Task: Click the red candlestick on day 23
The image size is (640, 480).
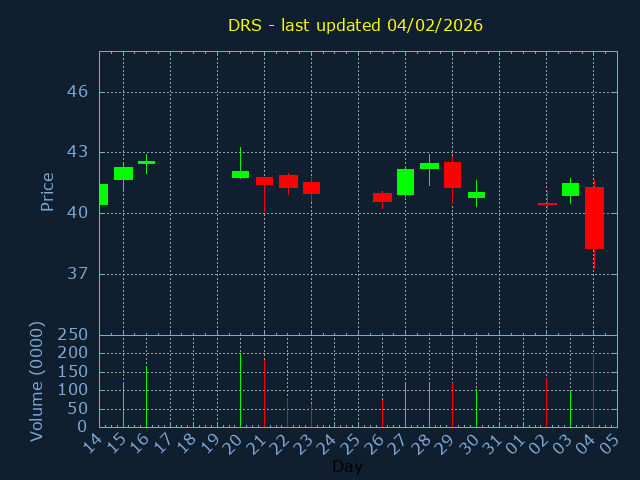Action: point(311,187)
